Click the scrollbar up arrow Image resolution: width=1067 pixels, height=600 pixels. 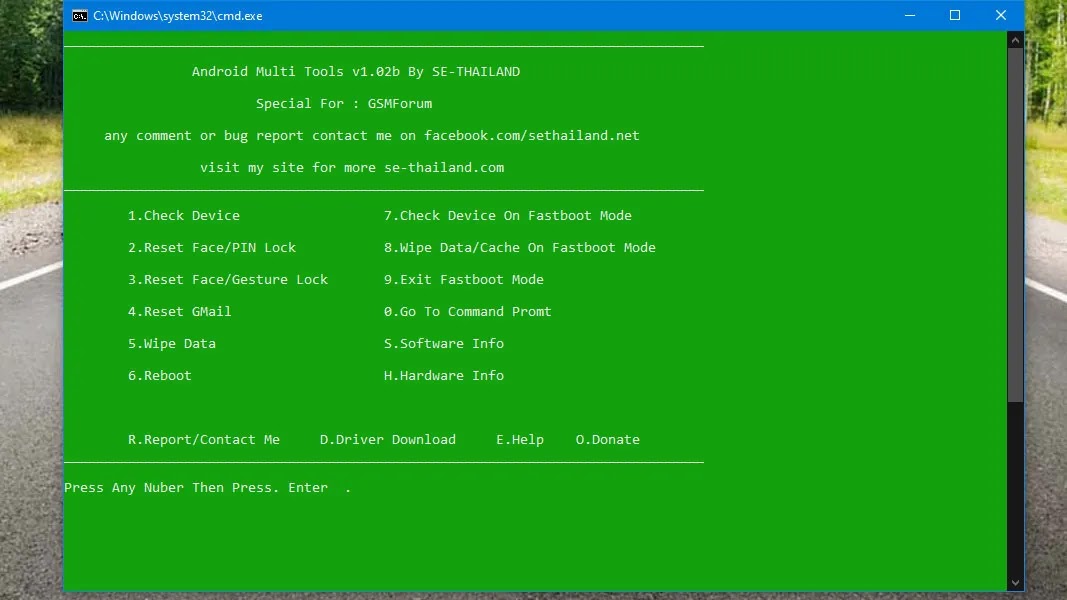point(1015,40)
